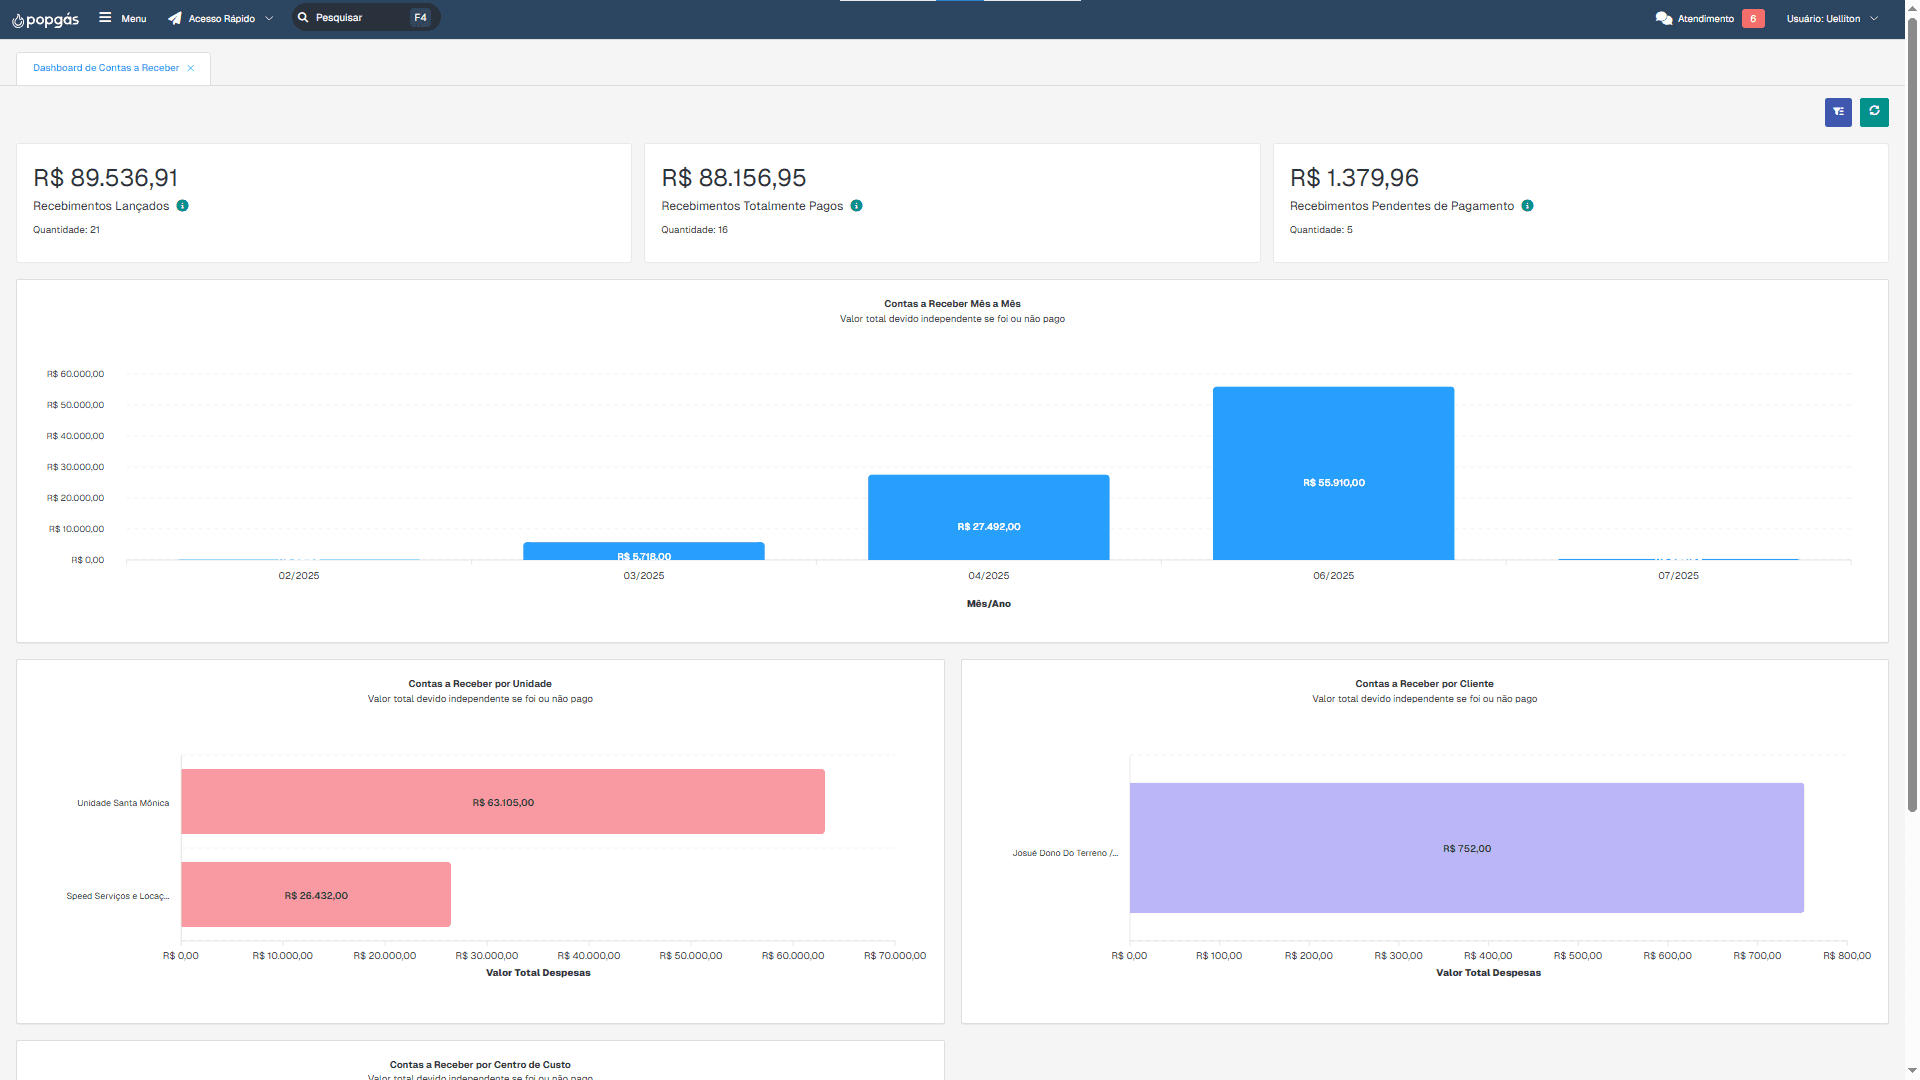Image resolution: width=1920 pixels, height=1080 pixels.
Task: Click the R$ 89.536,91 total value
Action: [x=106, y=178]
